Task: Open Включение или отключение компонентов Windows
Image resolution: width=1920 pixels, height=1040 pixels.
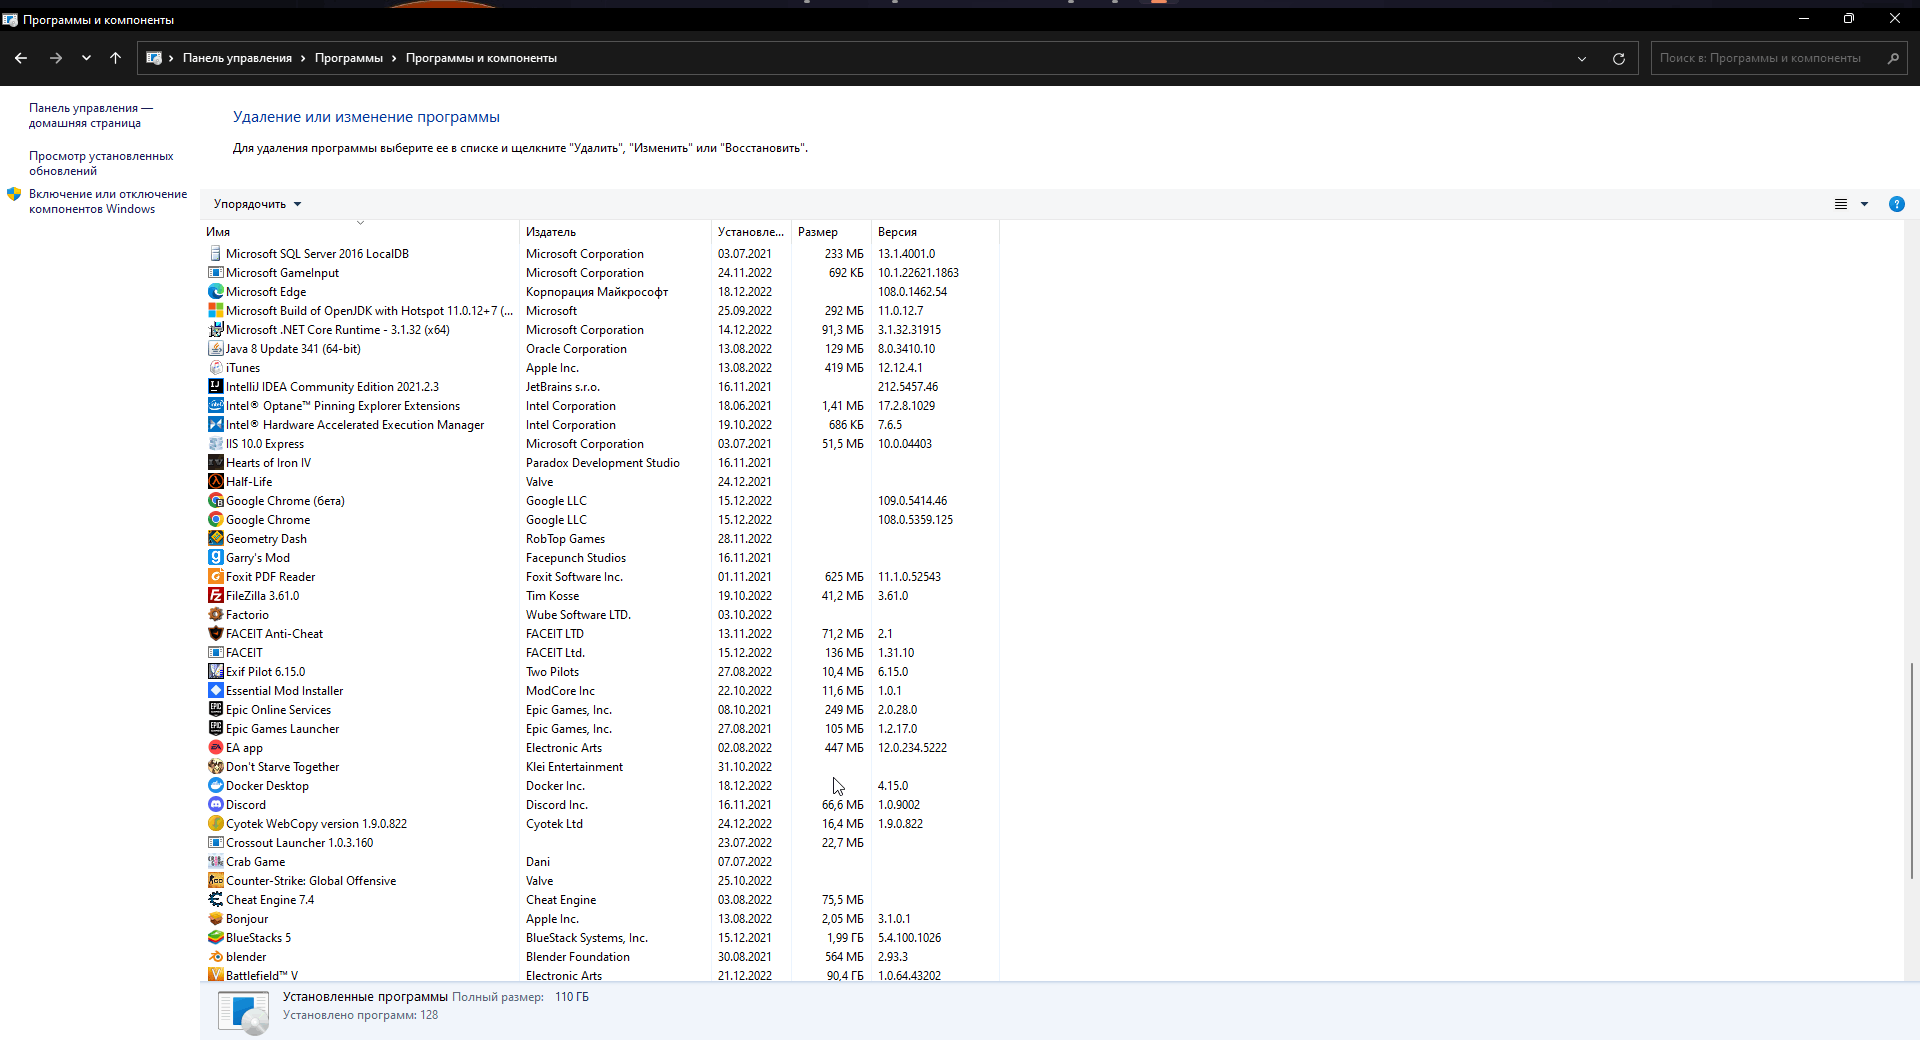Action: (x=108, y=201)
